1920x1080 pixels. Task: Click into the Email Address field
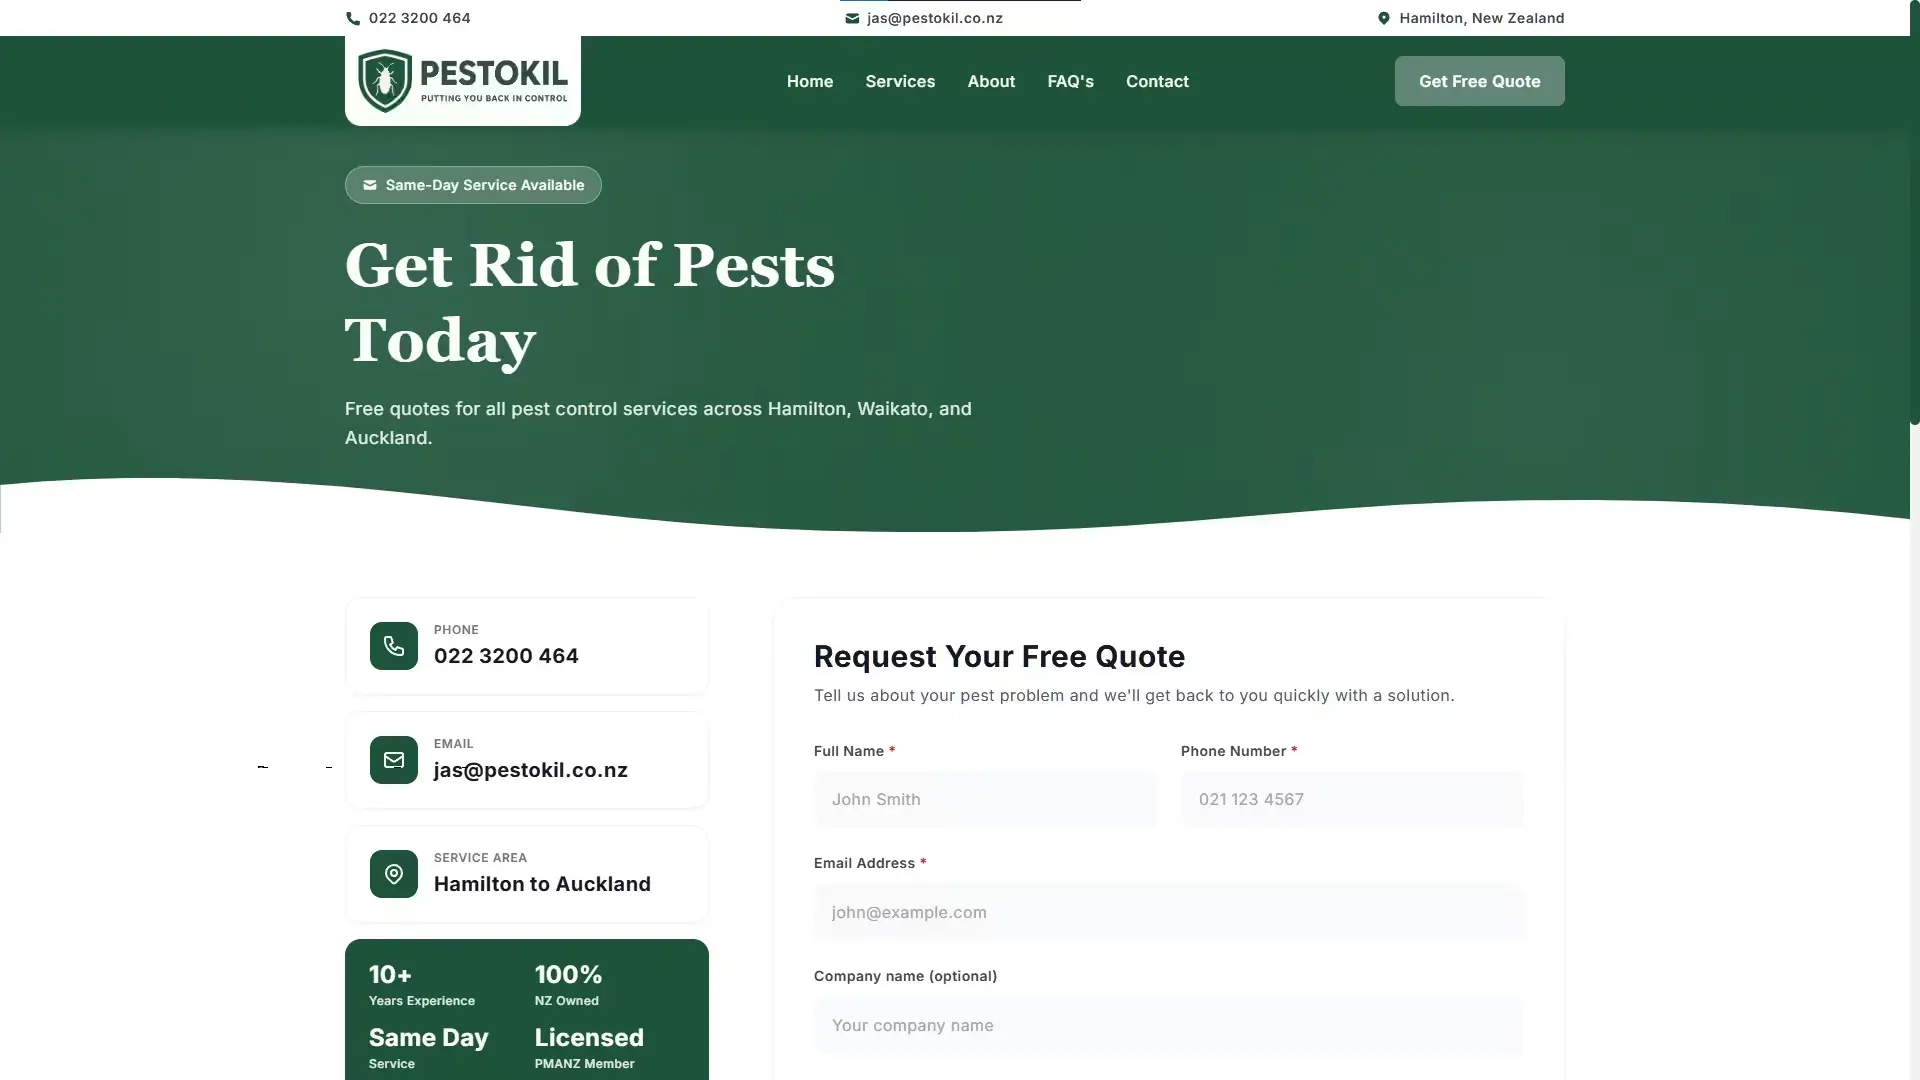click(1169, 912)
